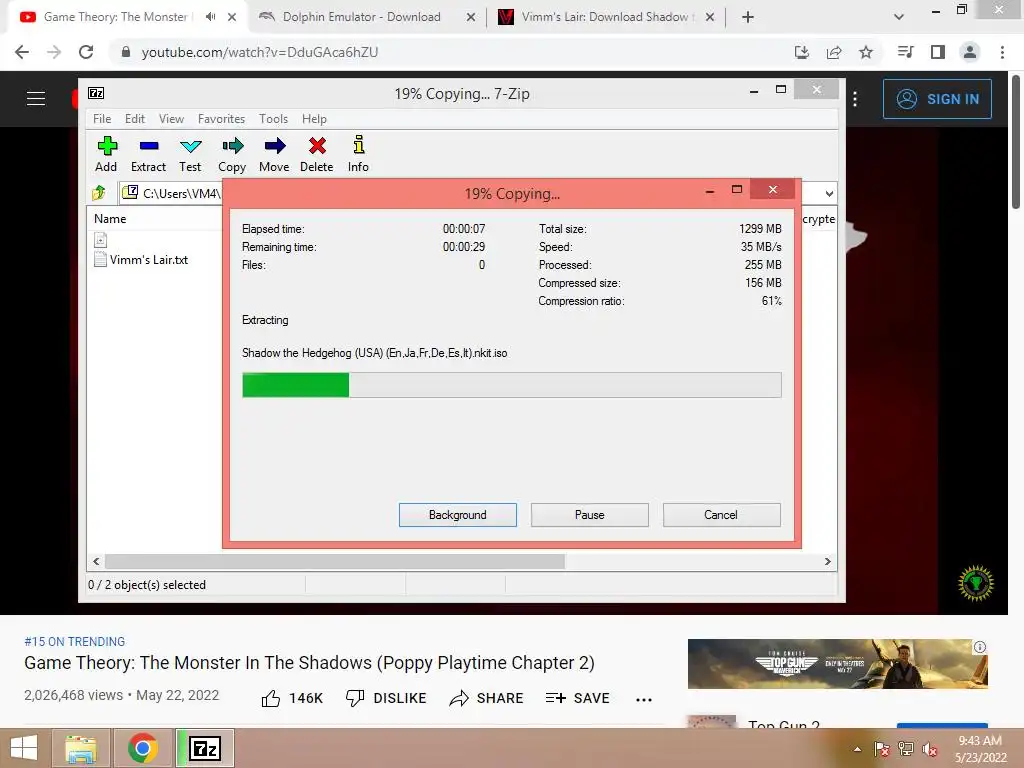Open the Chrome three-dot menu
Viewport: 1024px width, 768px height.
click(x=1002, y=52)
